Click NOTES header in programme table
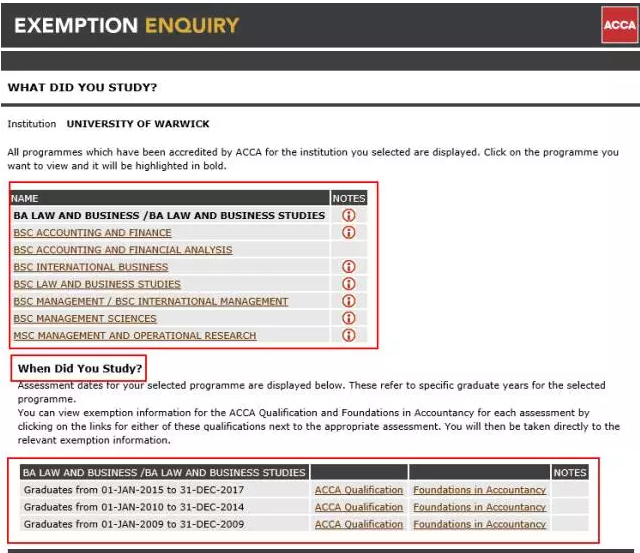 pyautogui.click(x=349, y=198)
